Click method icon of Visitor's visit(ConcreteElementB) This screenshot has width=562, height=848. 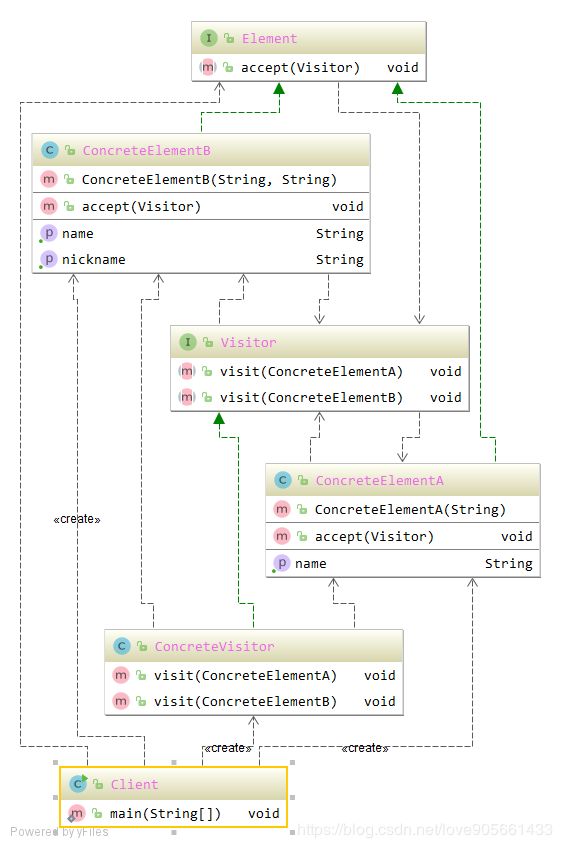coord(187,398)
